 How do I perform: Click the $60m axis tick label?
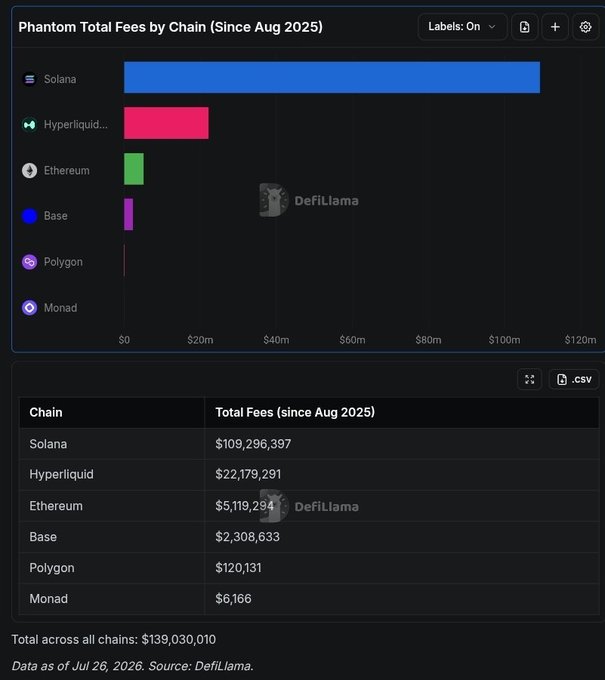(352, 340)
